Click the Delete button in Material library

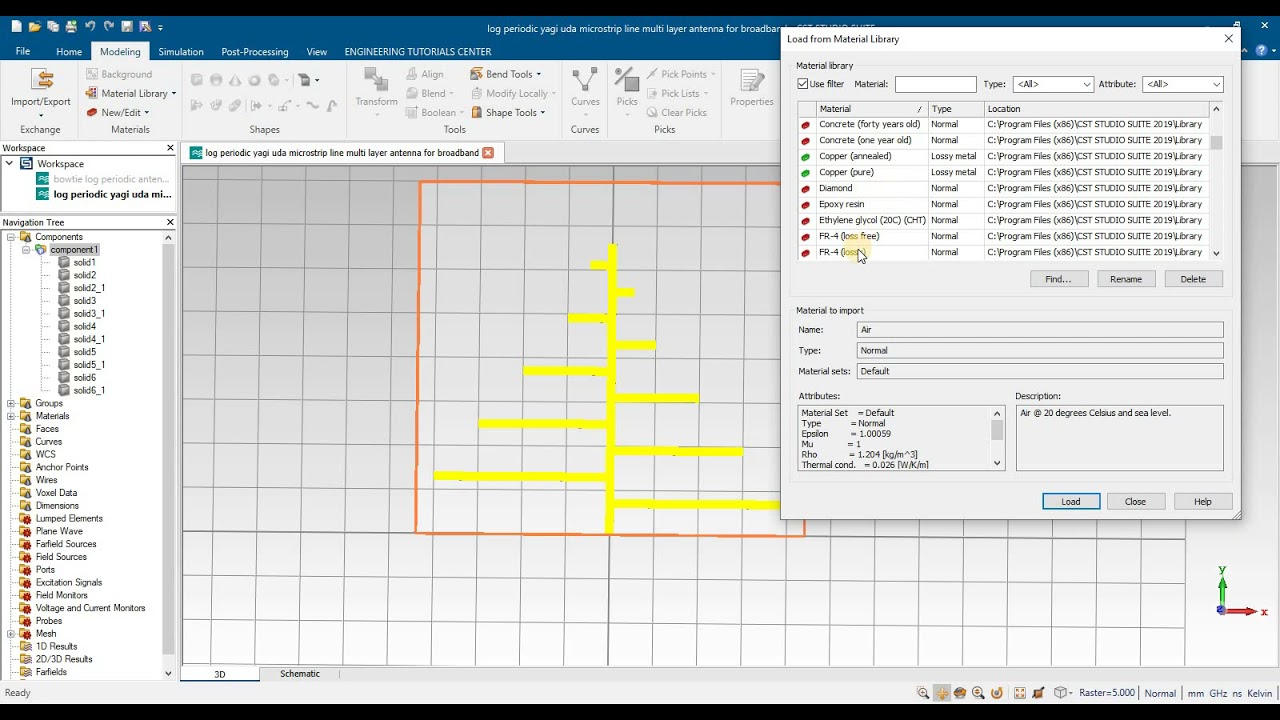point(1193,279)
